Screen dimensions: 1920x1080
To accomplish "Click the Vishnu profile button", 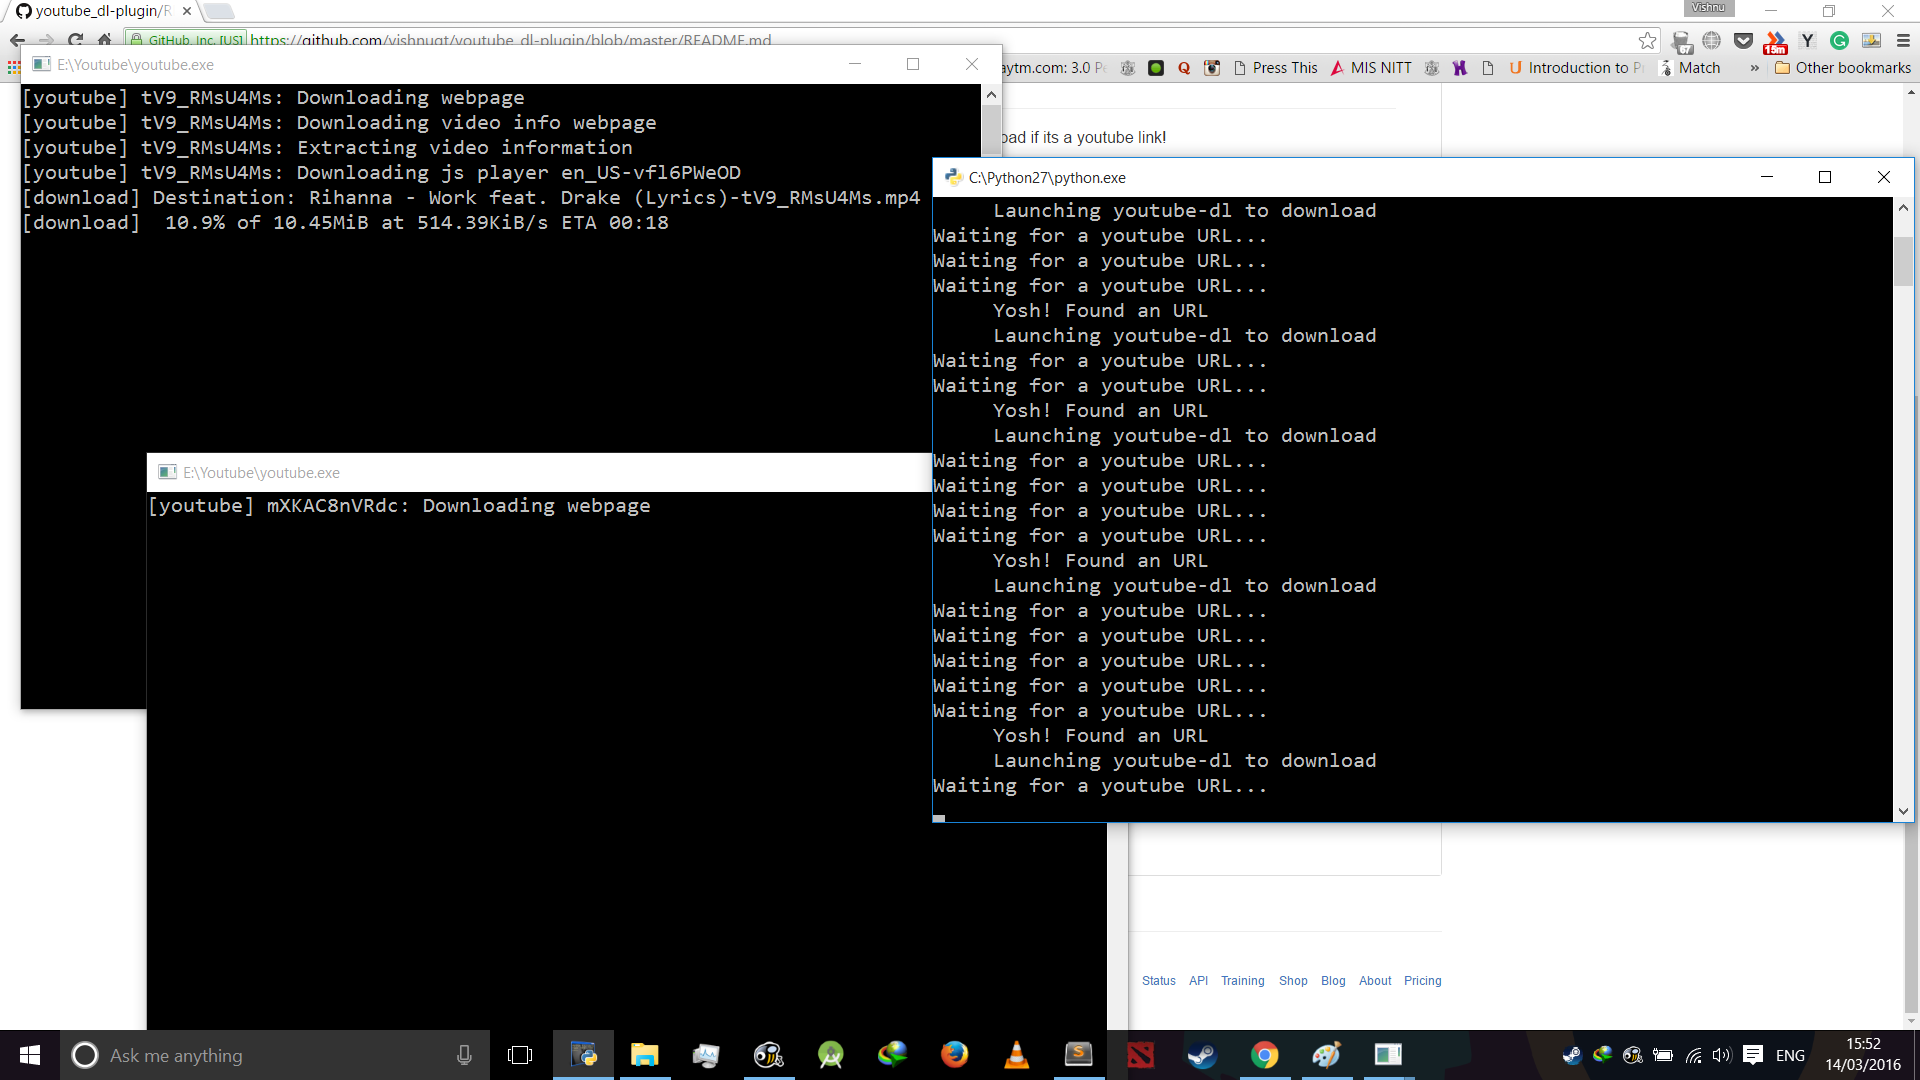I will click(1708, 8).
